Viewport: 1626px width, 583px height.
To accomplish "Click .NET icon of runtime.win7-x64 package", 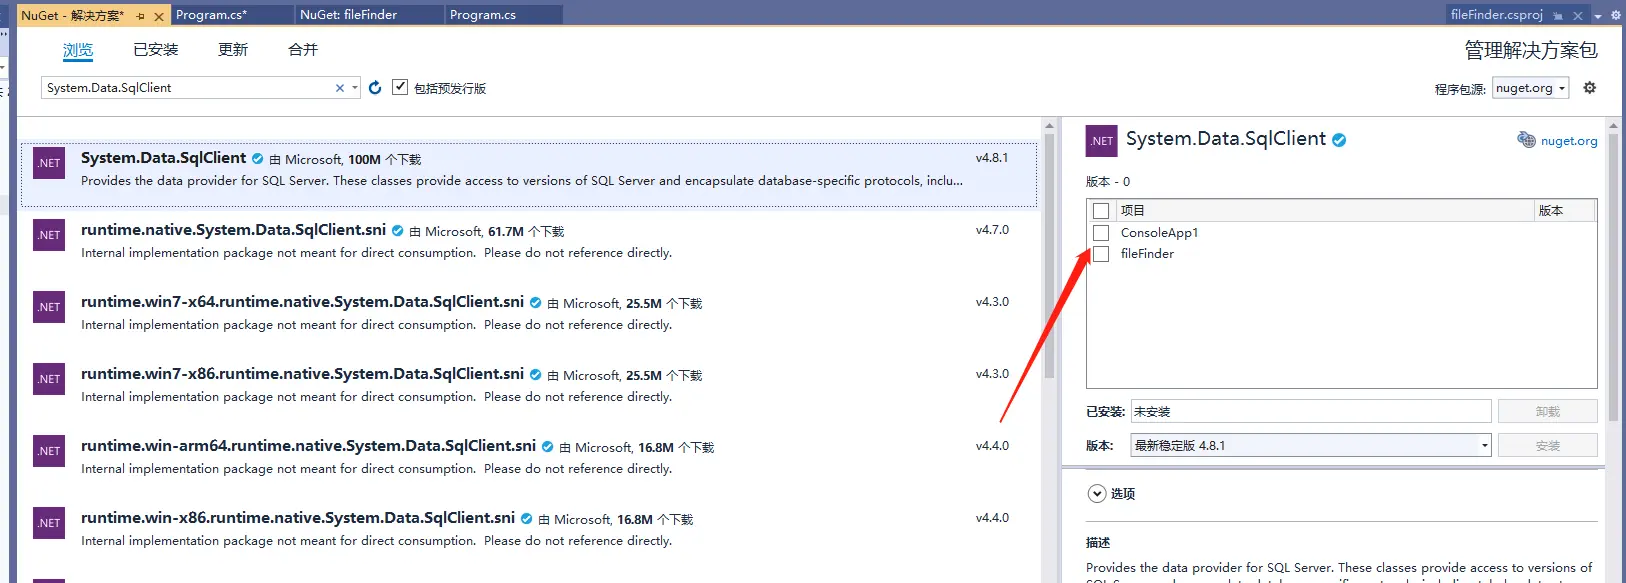I will [49, 307].
